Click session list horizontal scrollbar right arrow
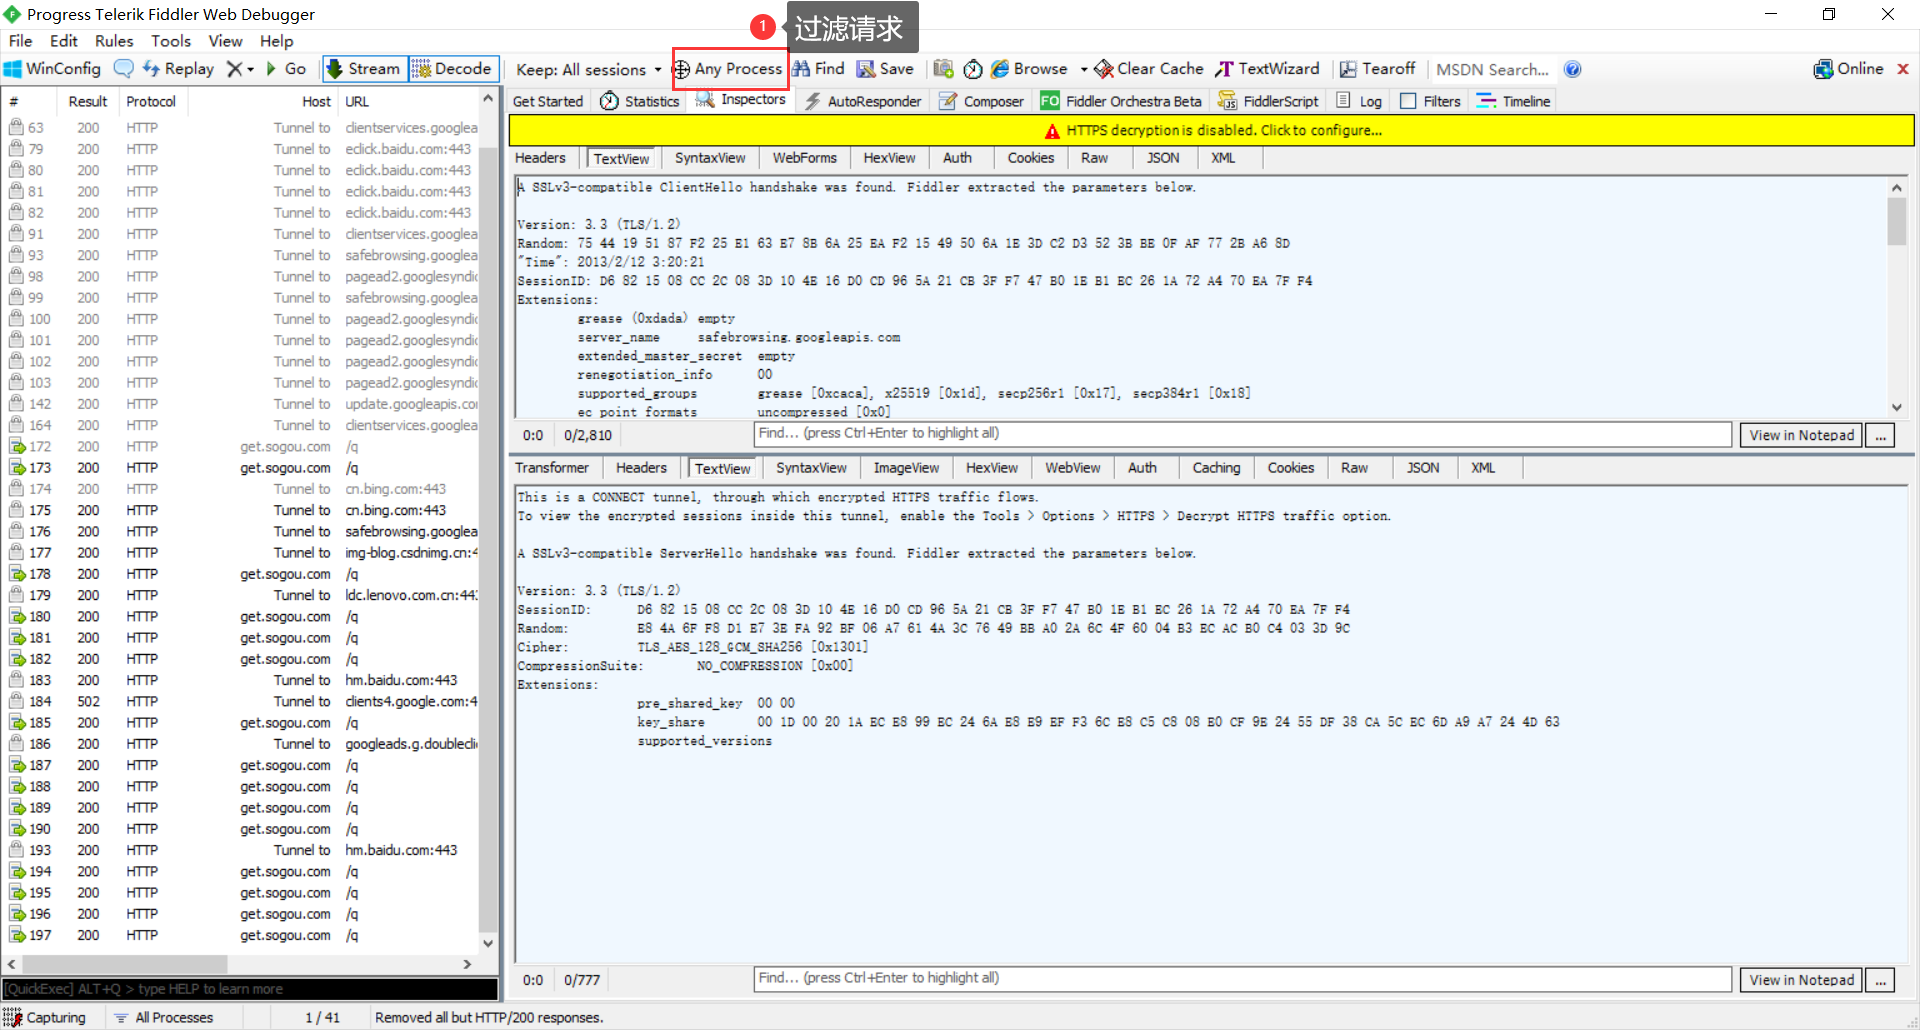The image size is (1920, 1030). [467, 964]
